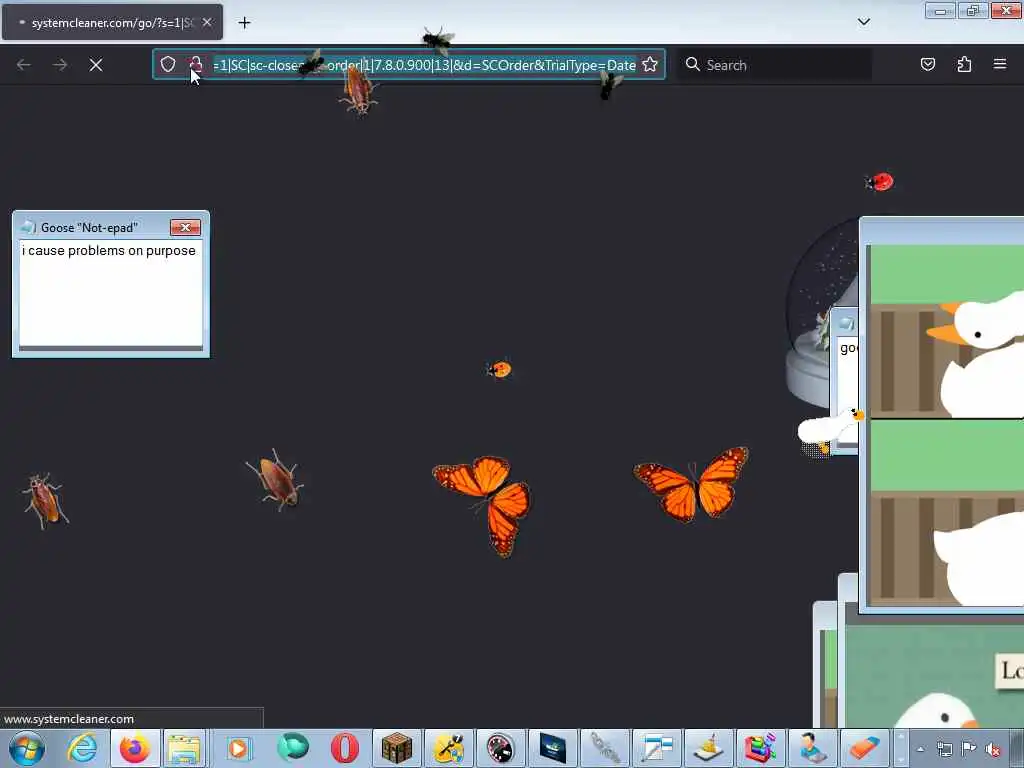1024x768 pixels.
Task: Click the muted volume tray icon
Action: point(993,750)
